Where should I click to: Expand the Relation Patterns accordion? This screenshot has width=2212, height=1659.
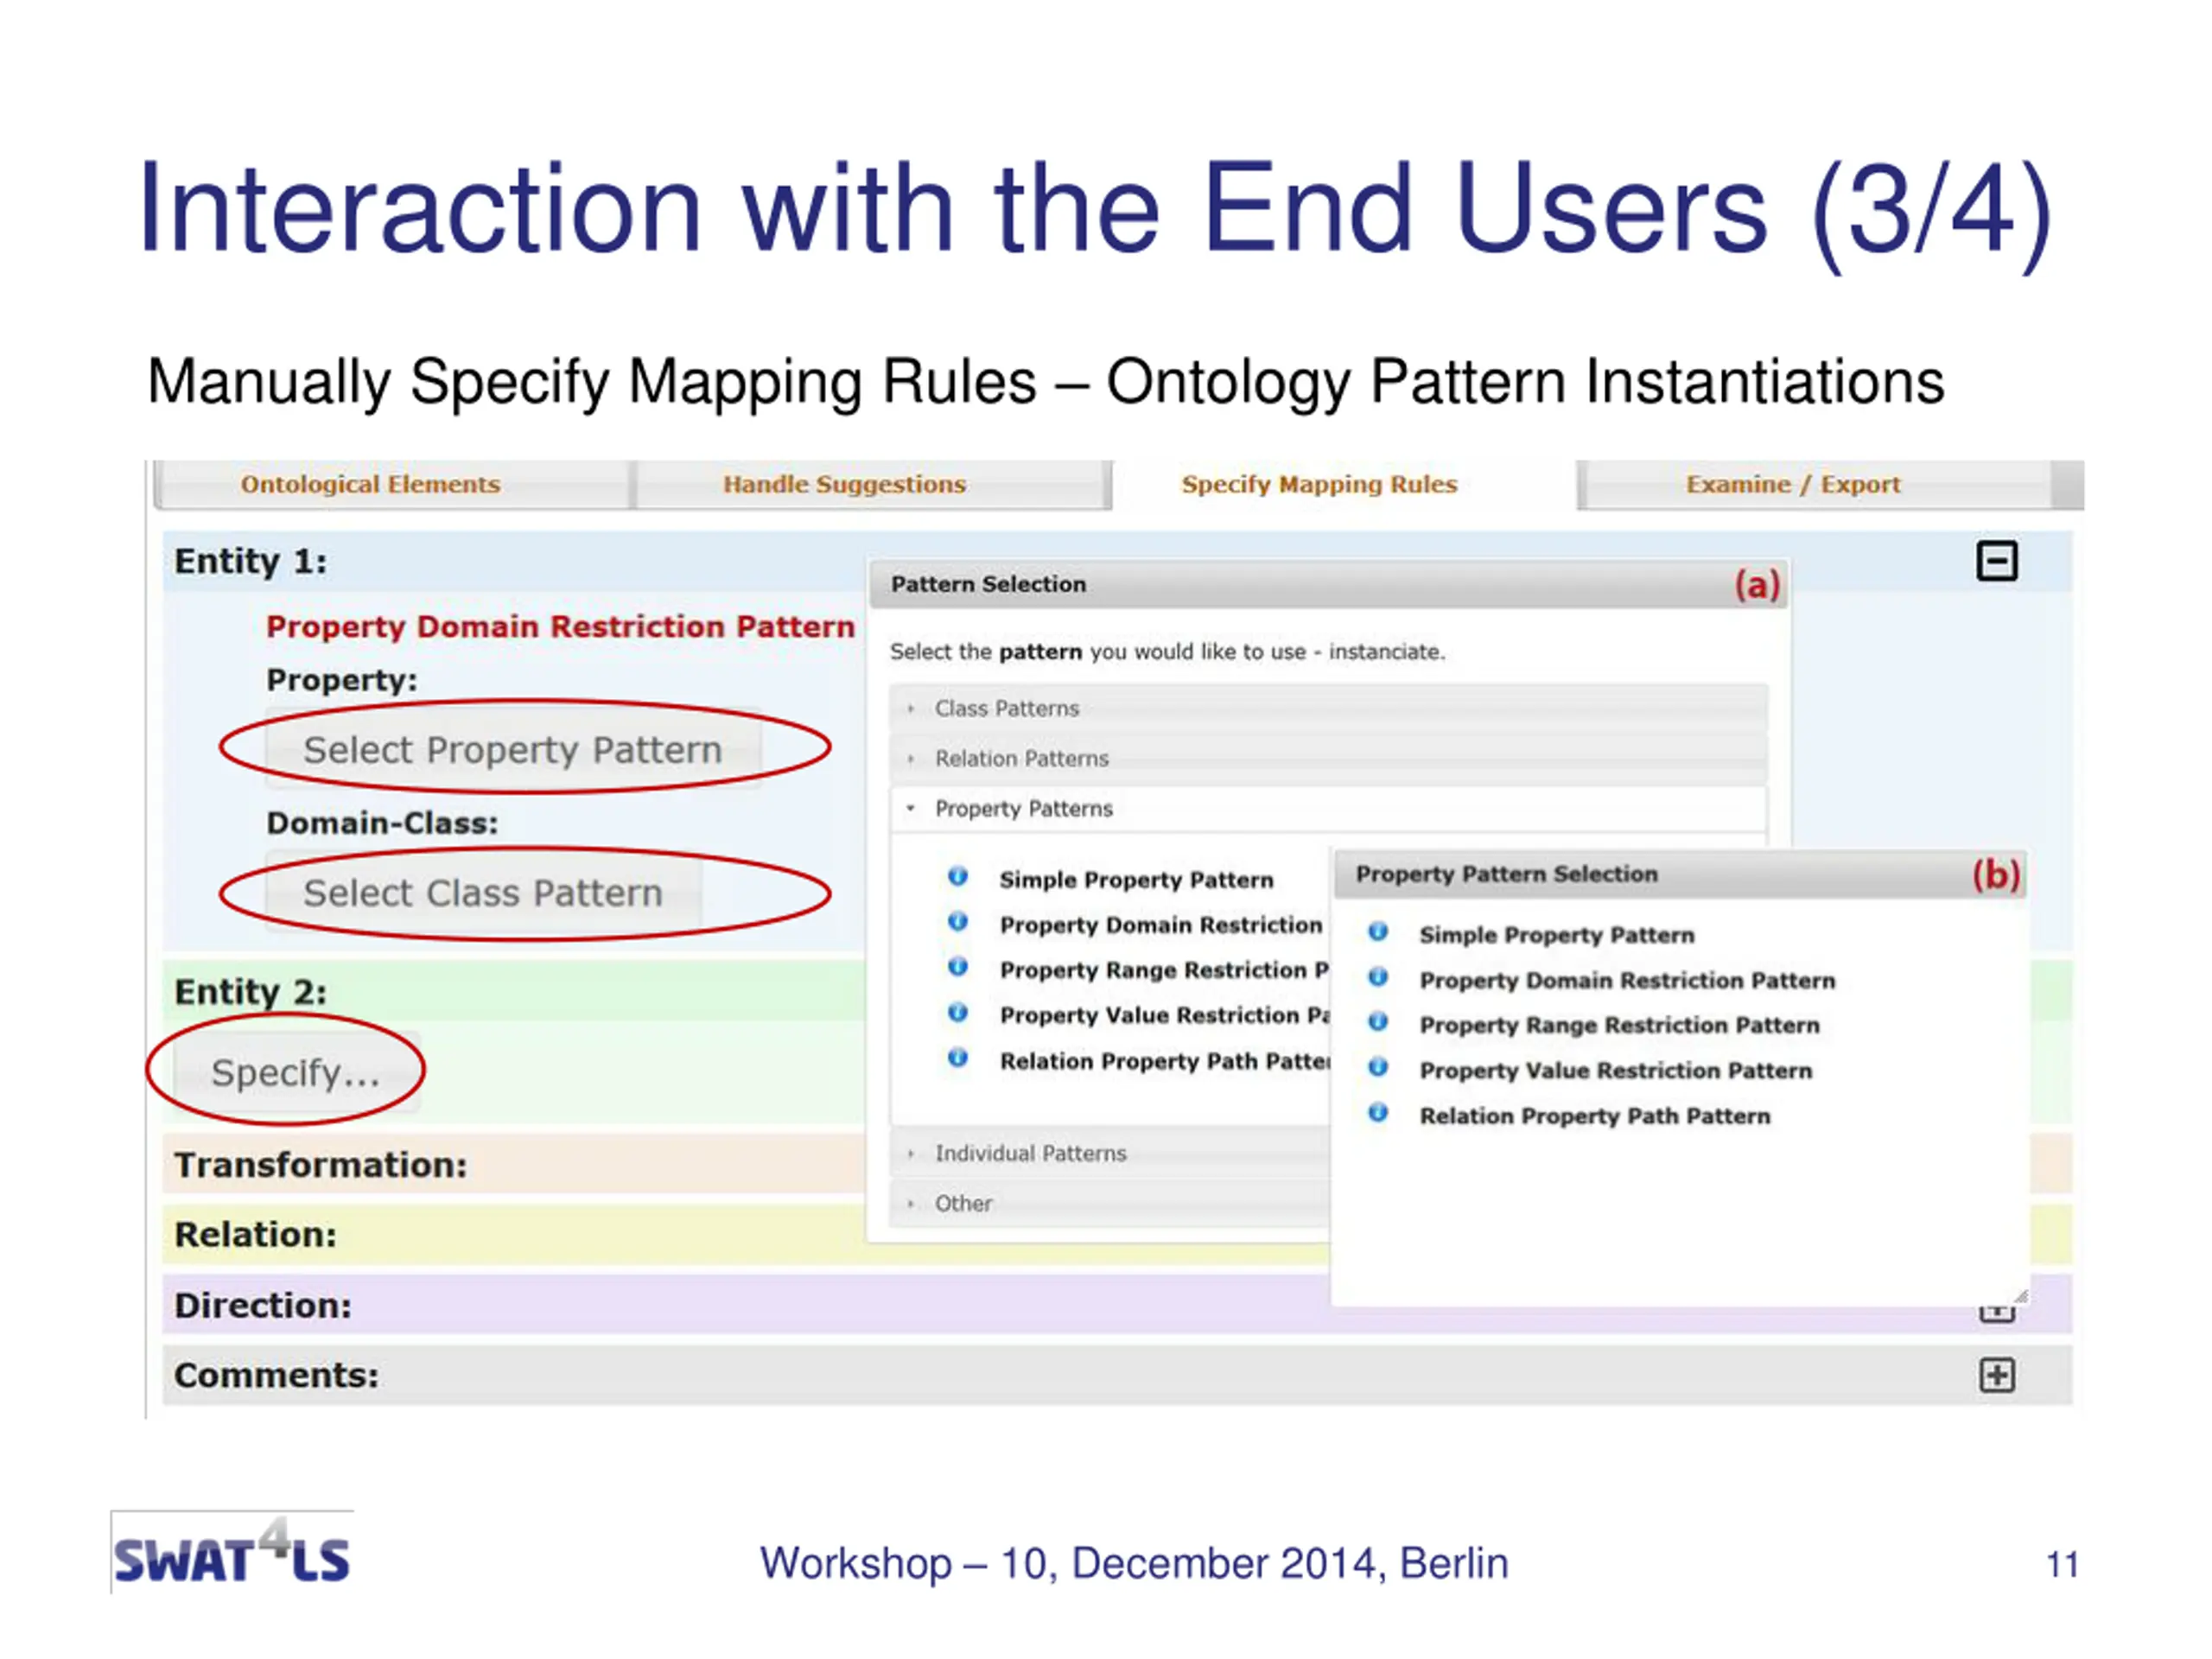pos(1328,758)
